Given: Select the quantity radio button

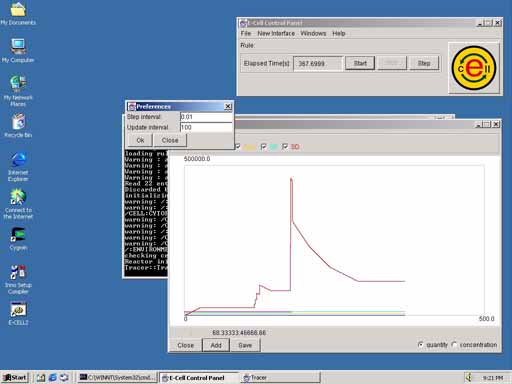Looking at the screenshot, I should pos(421,345).
